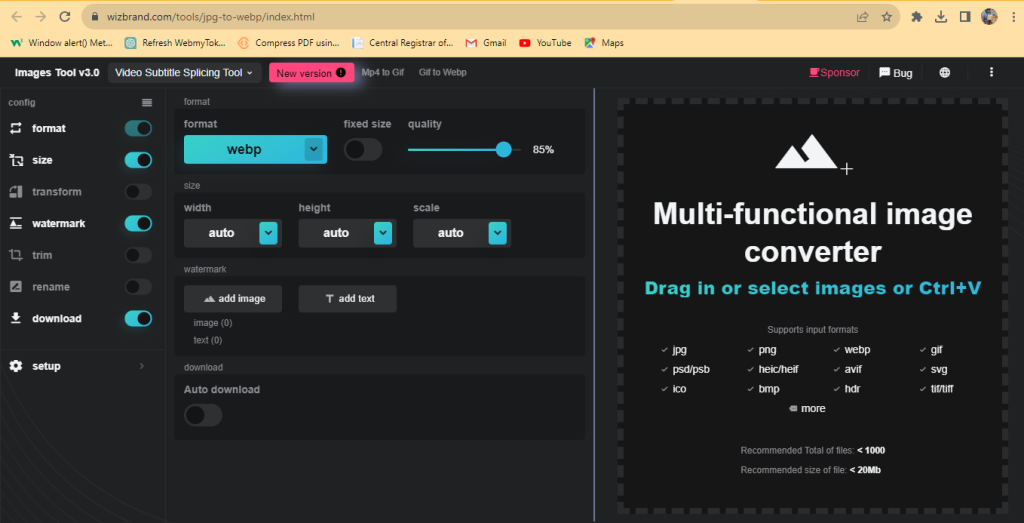Click the language globe icon
The image size is (1024, 523).
coord(945,73)
